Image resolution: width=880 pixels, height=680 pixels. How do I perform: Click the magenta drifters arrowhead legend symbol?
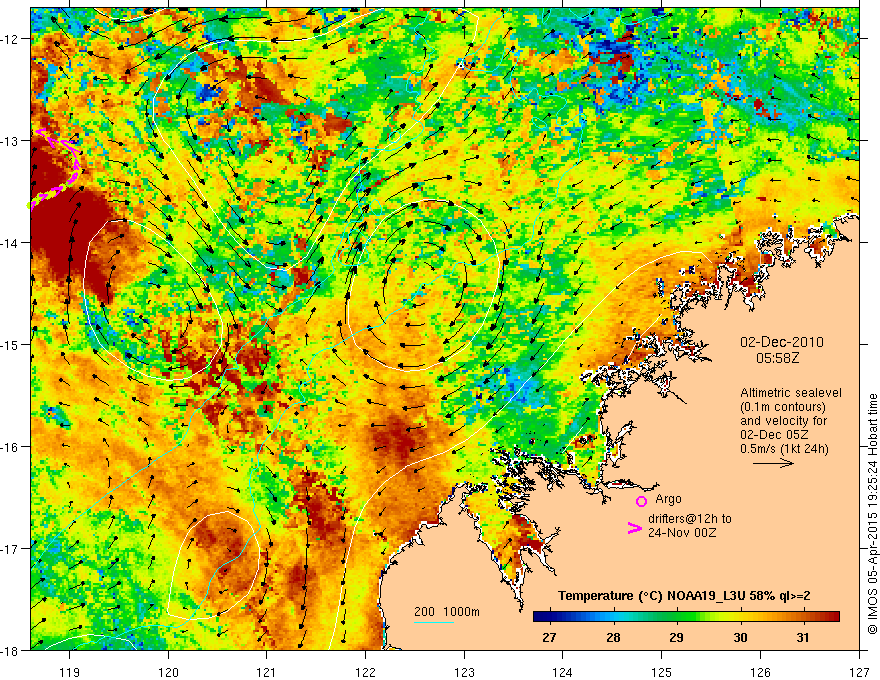(x=634, y=528)
